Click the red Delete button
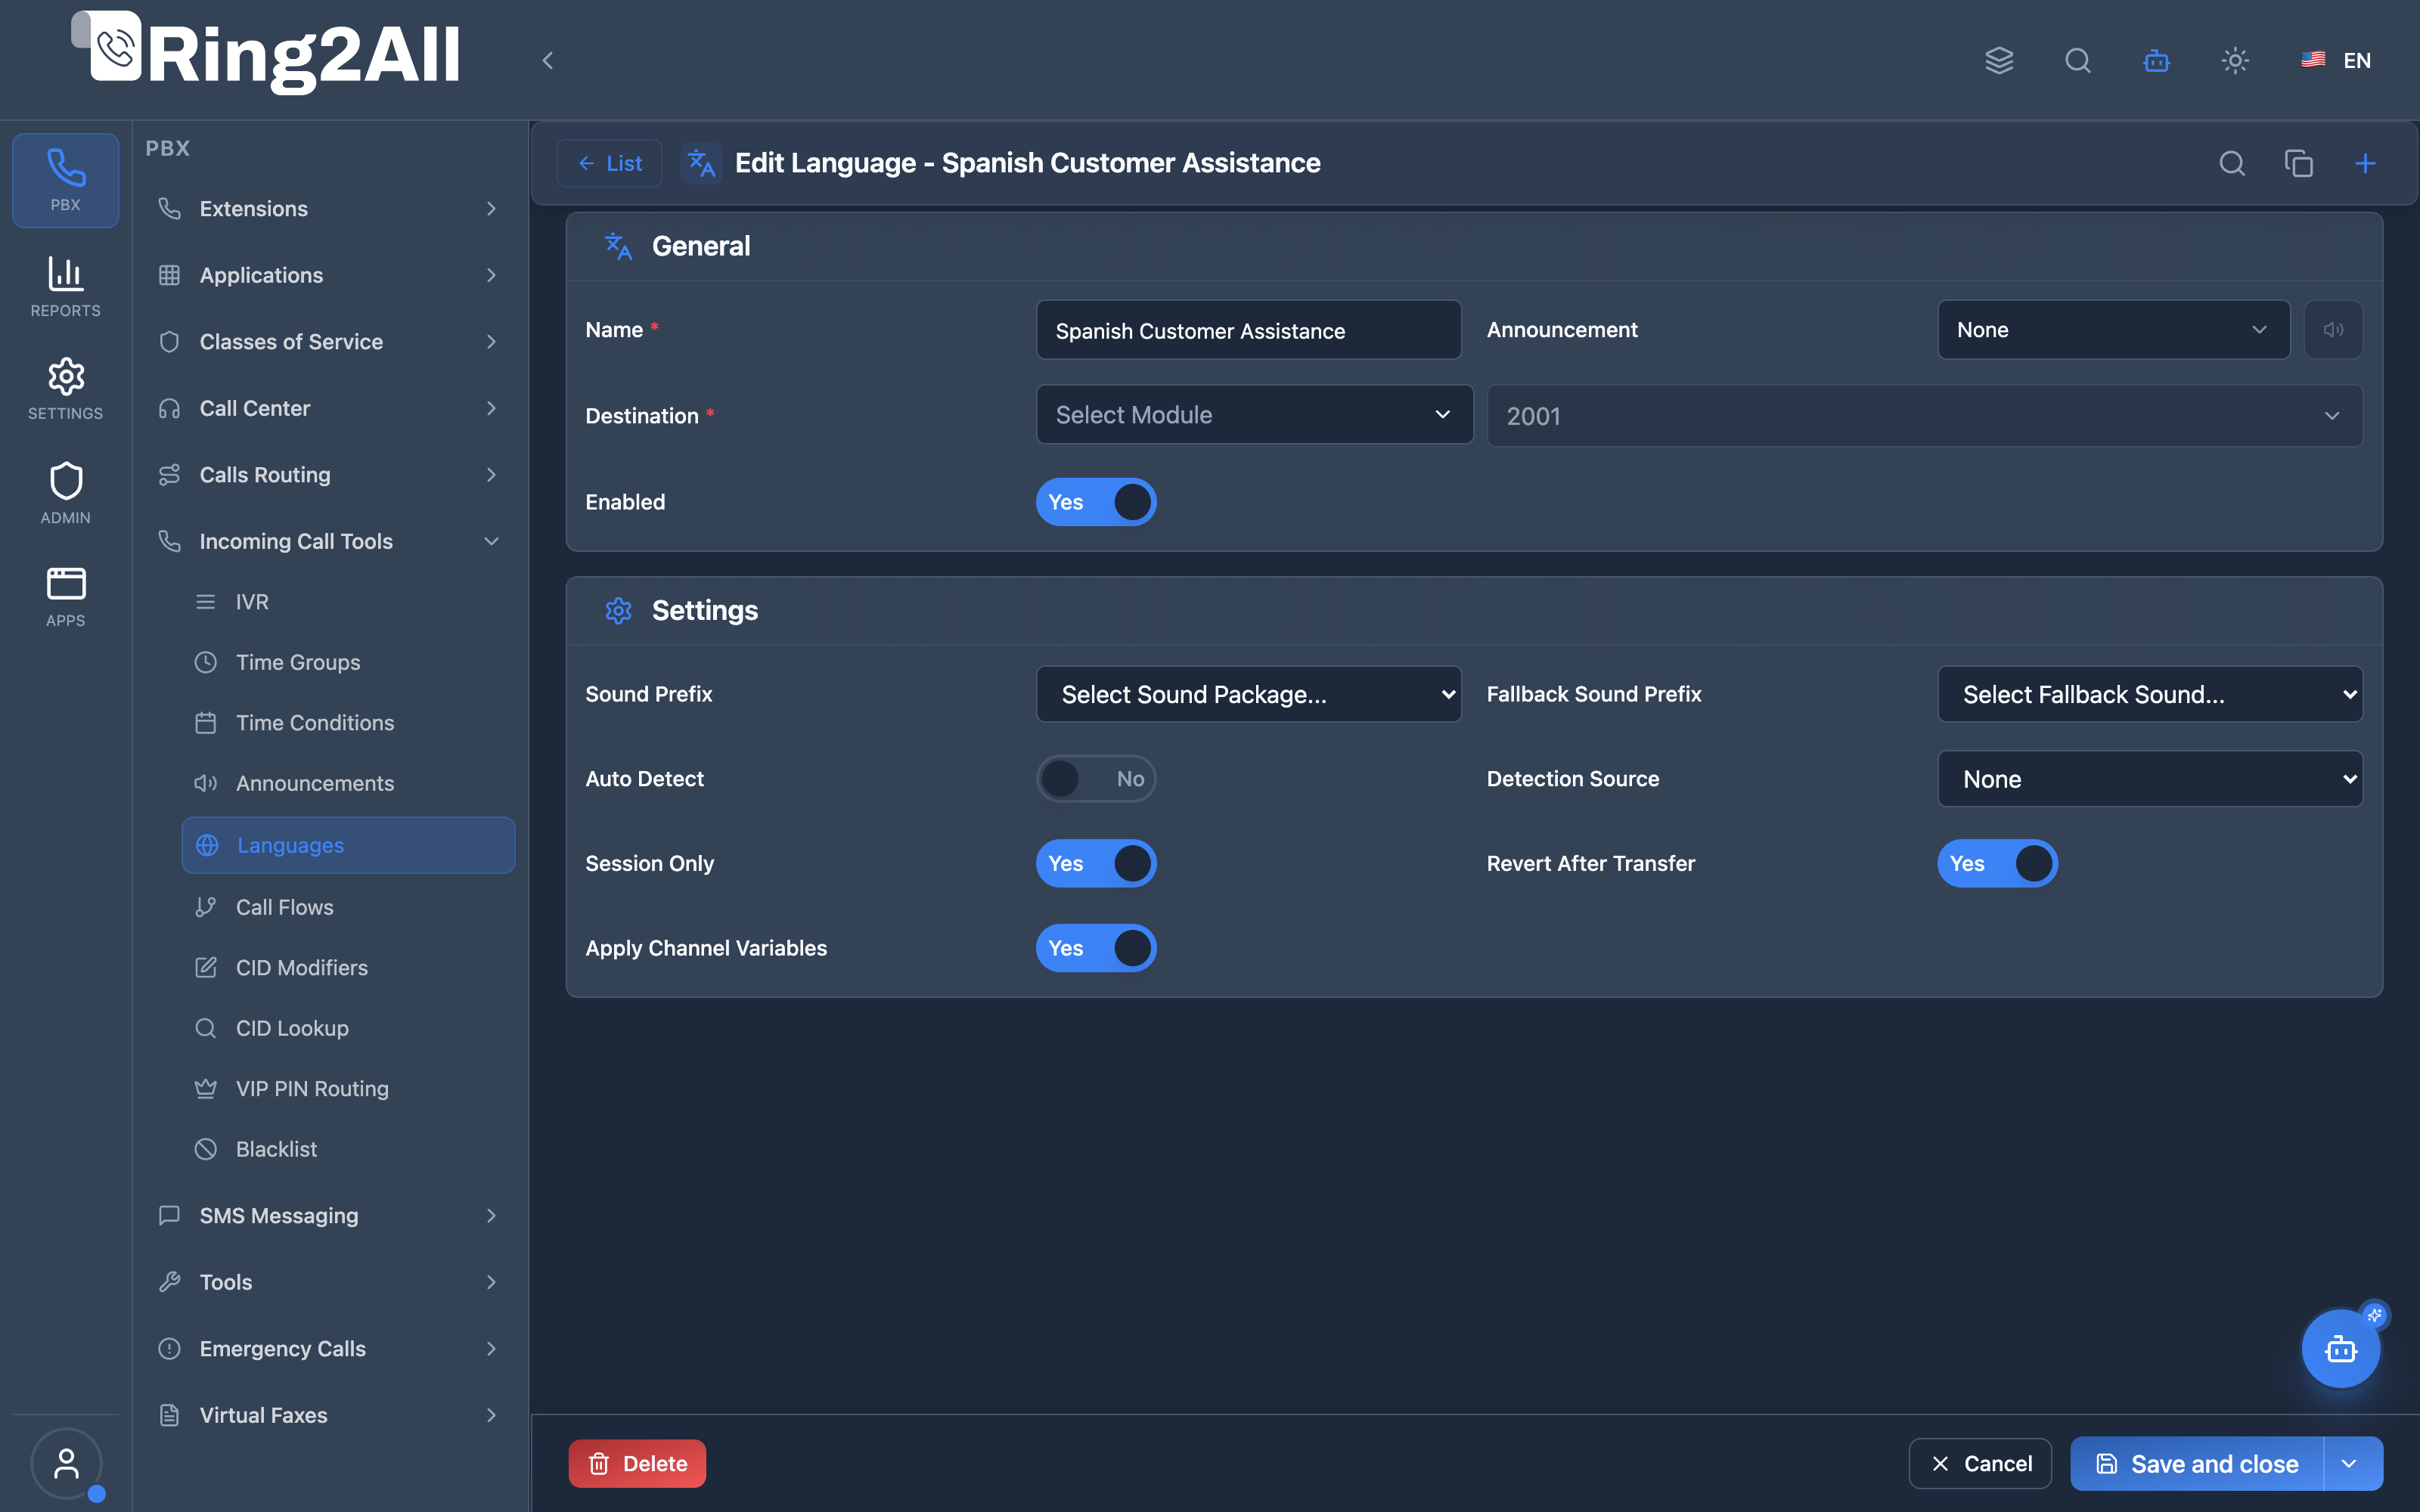The height and width of the screenshot is (1512, 2420). pos(637,1464)
